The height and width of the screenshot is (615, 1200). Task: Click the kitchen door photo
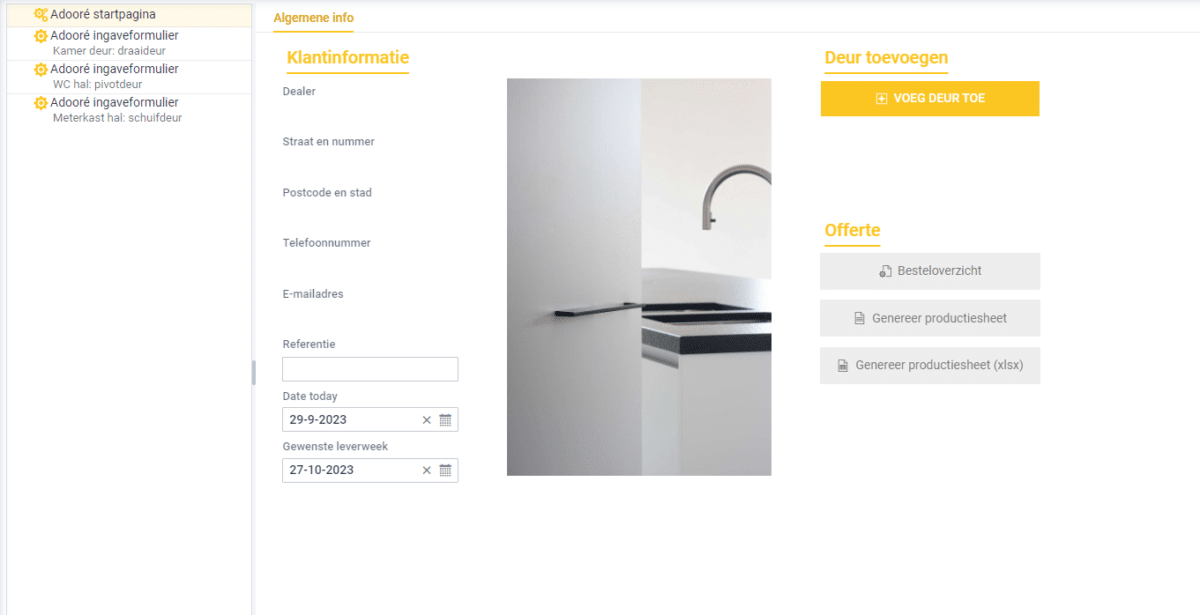pyautogui.click(x=639, y=277)
